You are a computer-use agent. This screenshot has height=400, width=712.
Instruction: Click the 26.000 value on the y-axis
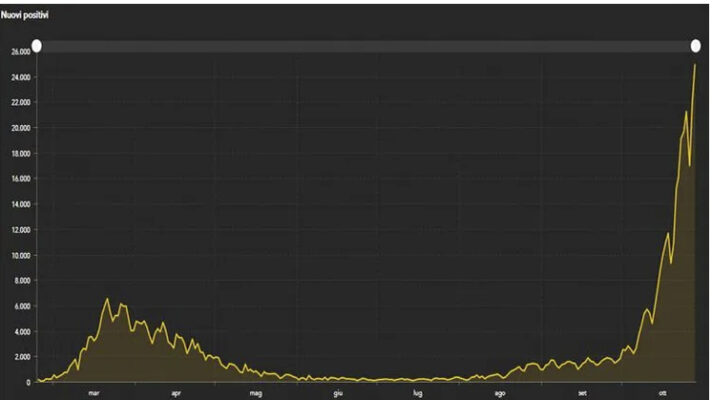(x=19, y=52)
